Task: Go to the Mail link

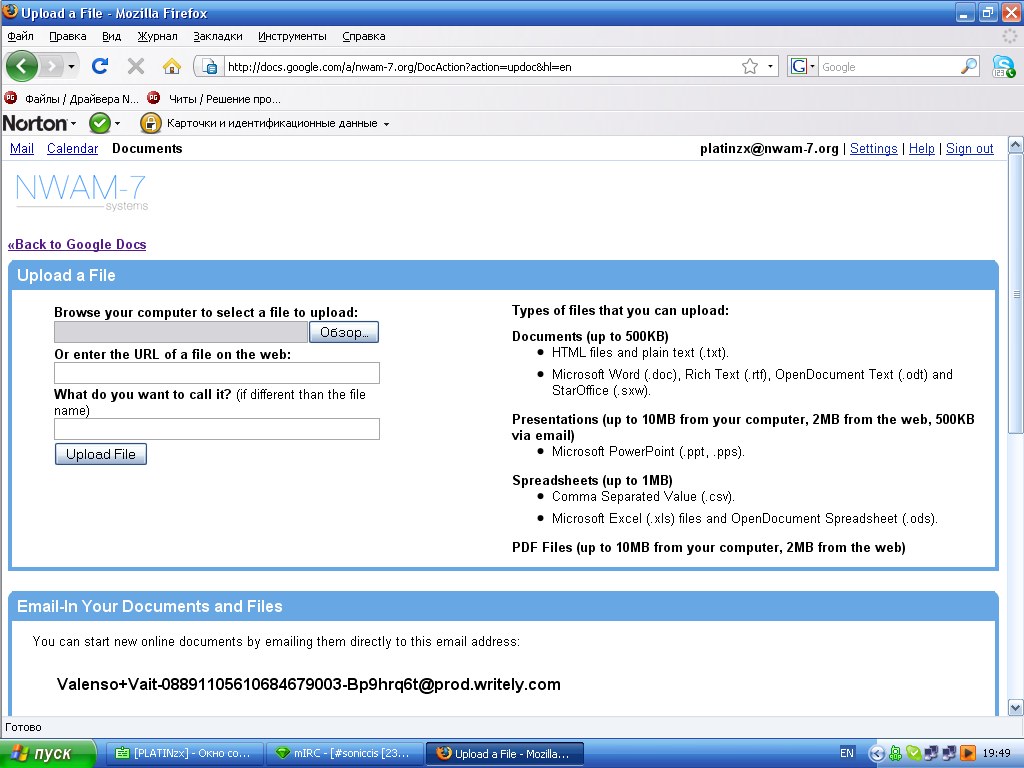Action: (x=22, y=148)
